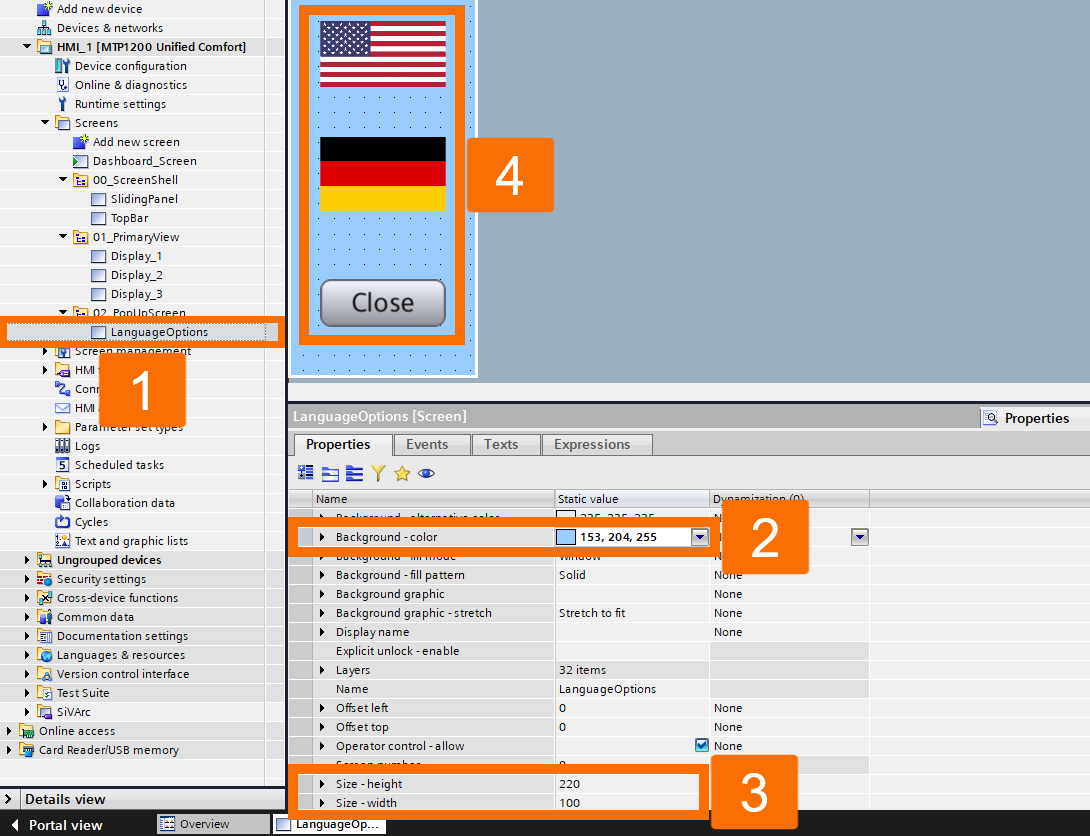Viewport: 1090px width, 836px height.
Task: Click the TopBar screen icon
Action: coord(99,218)
